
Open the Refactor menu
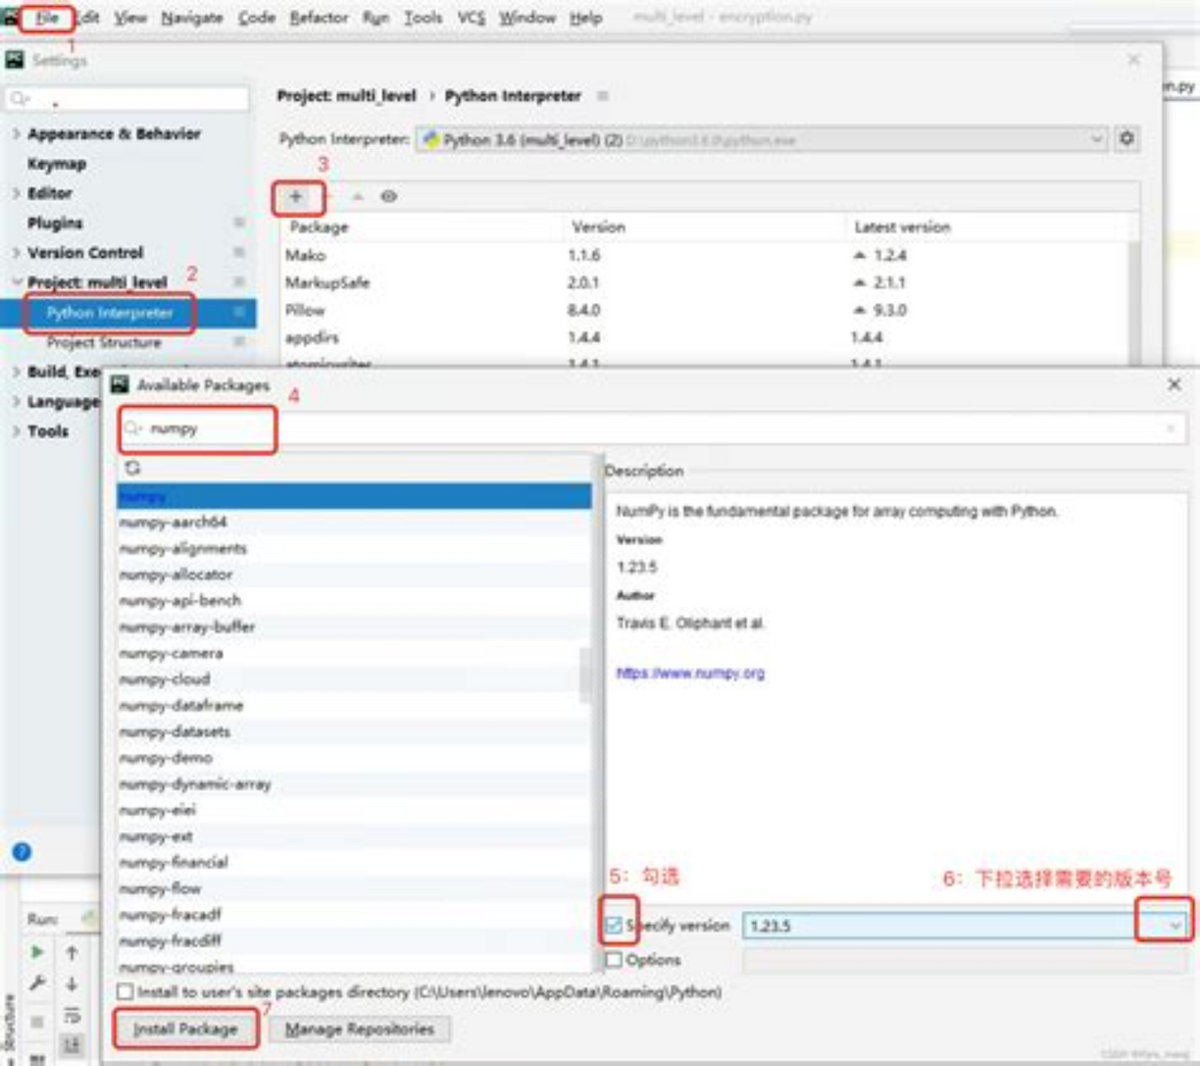click(319, 18)
